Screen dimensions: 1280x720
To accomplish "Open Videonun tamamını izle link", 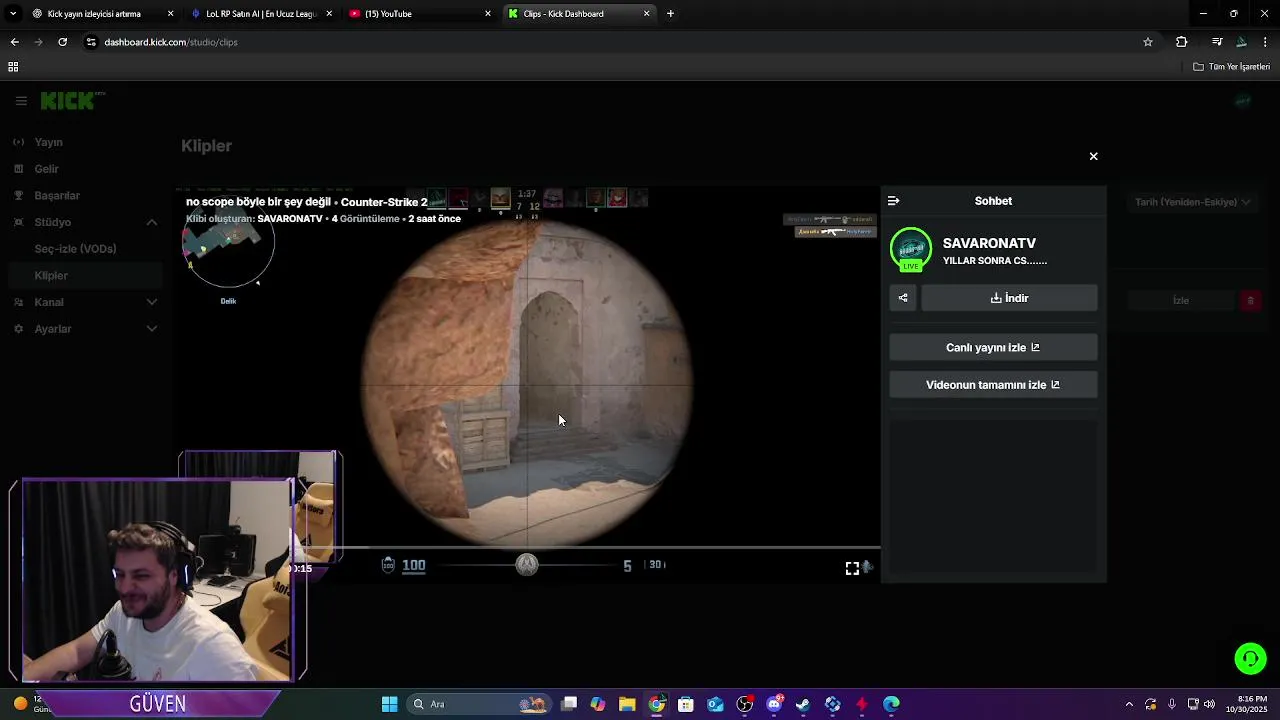I will click(993, 385).
